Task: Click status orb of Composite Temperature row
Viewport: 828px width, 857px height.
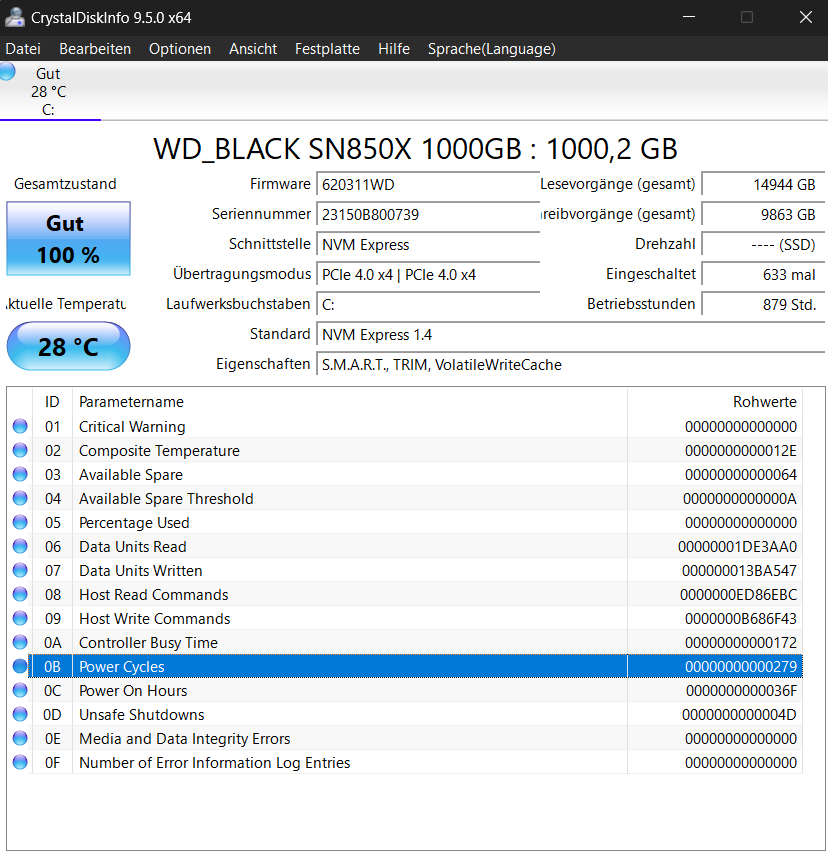Action: [x=20, y=450]
